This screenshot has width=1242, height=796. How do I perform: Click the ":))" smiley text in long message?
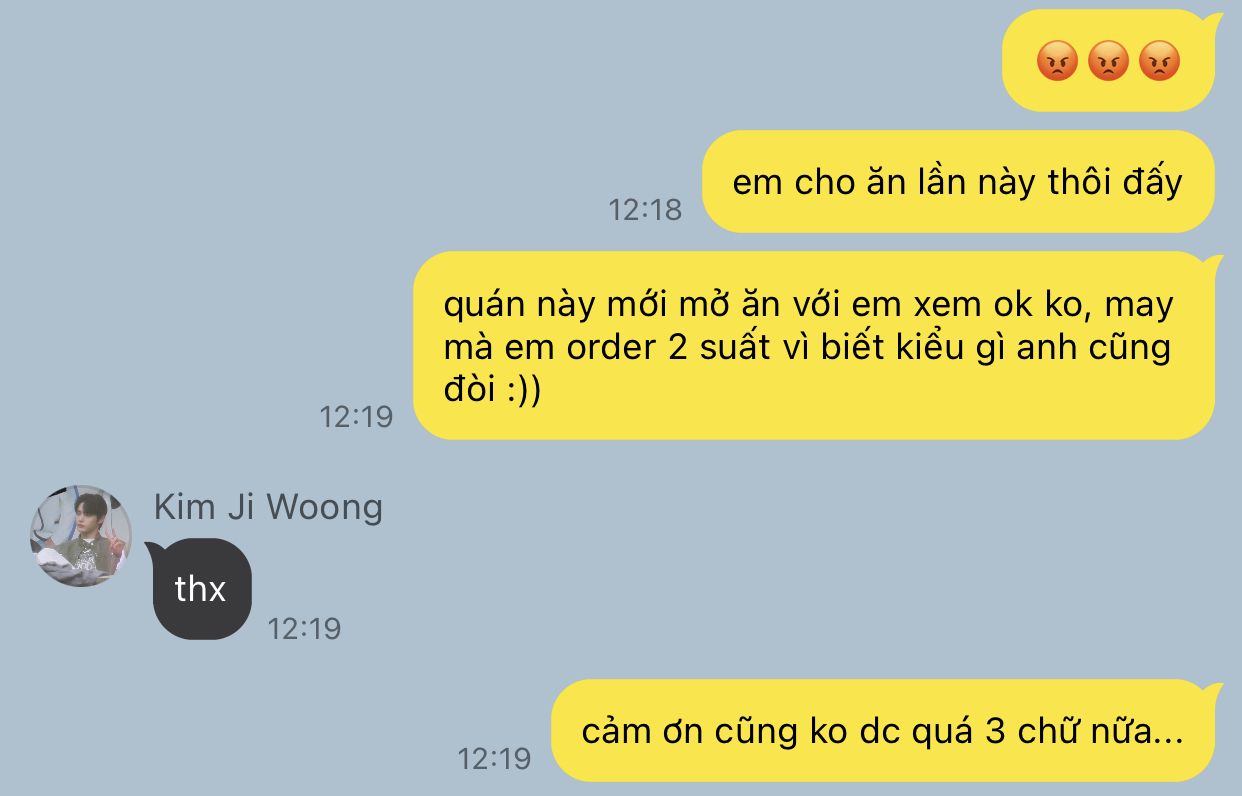[x=521, y=391]
